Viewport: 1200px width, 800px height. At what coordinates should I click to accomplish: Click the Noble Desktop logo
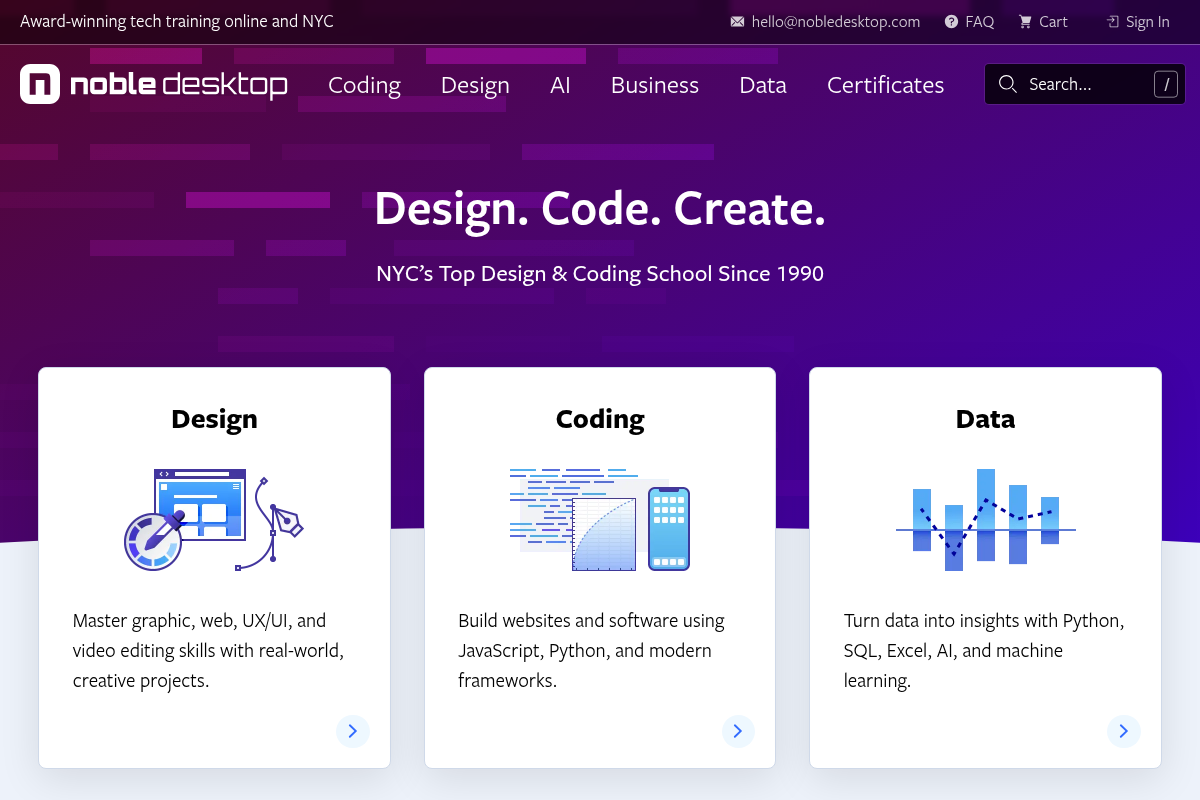(x=154, y=85)
